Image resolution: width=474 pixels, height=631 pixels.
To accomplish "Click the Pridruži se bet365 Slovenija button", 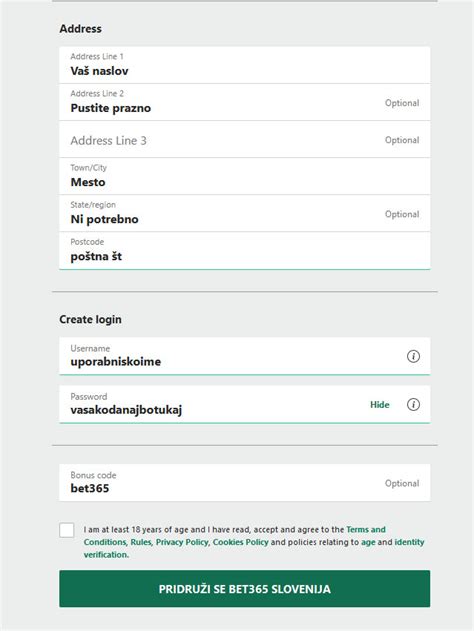I will click(245, 589).
